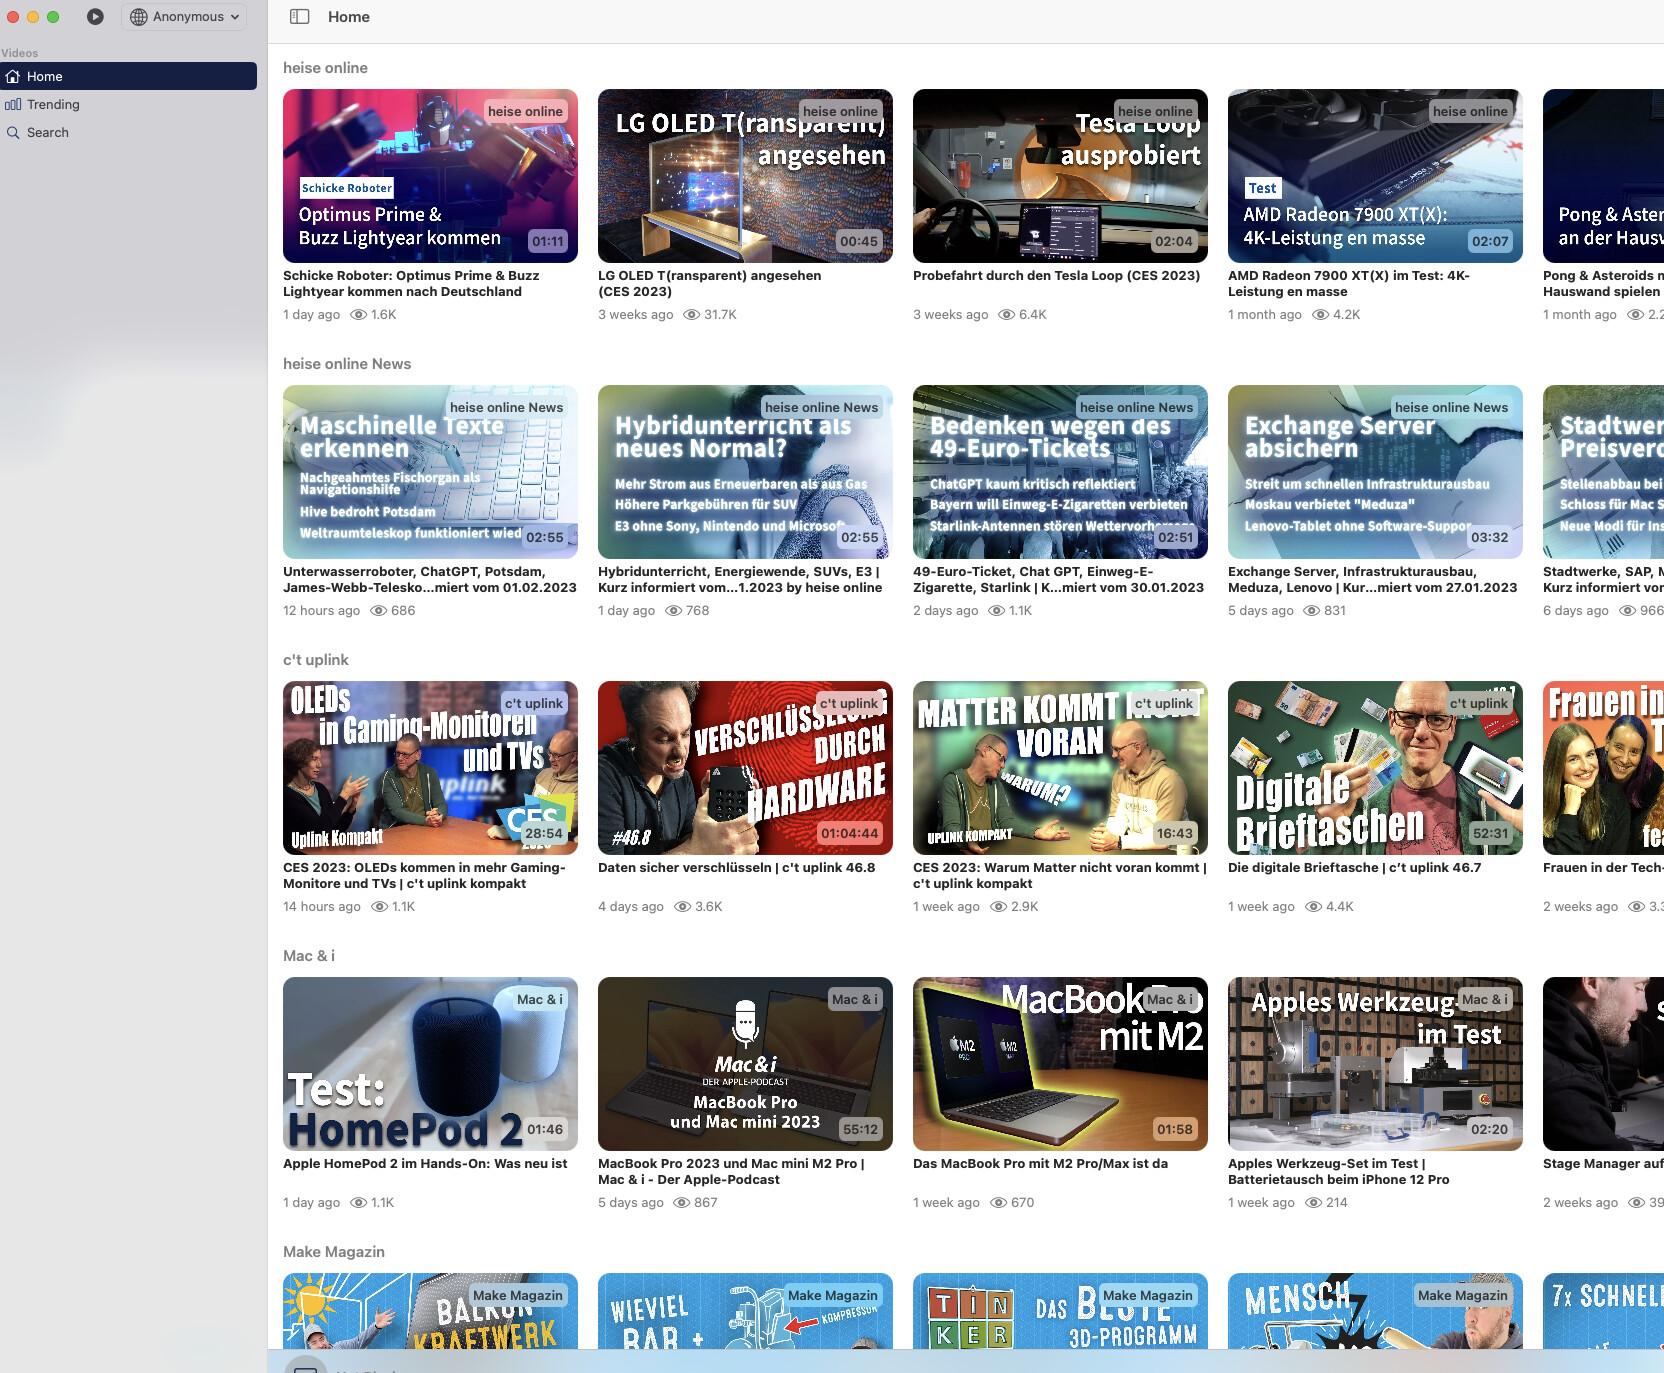Open Mensch Make Magazin thumbnail
1664x1373 pixels.
click(x=1375, y=1311)
